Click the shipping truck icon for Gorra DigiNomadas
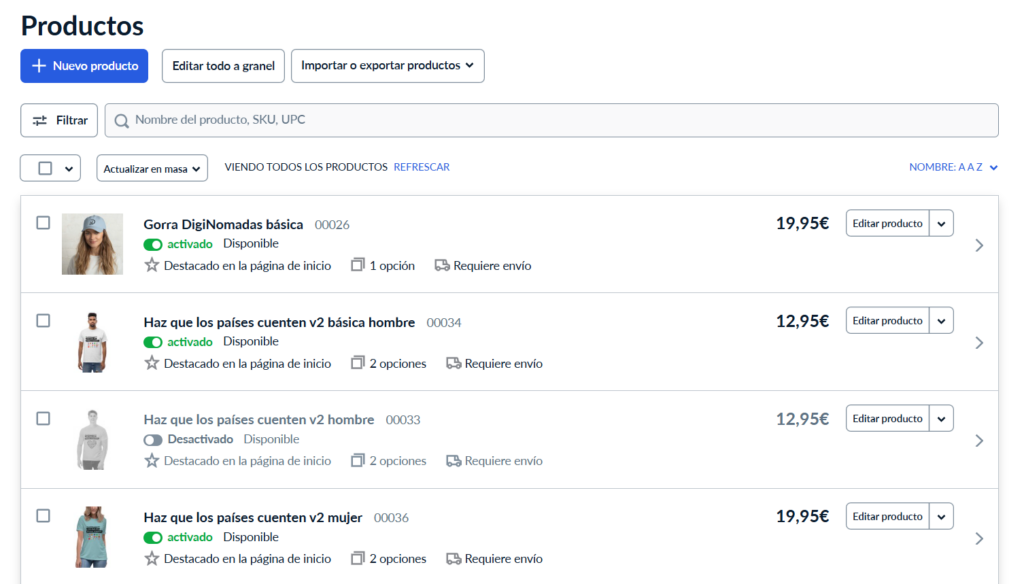The height and width of the screenshot is (584, 1024). pyautogui.click(x=442, y=265)
